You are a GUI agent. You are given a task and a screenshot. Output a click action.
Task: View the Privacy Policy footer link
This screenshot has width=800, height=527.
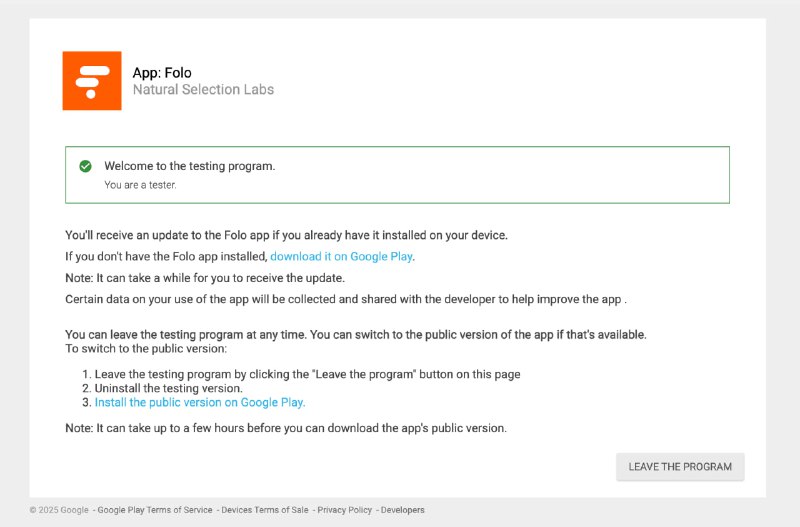(343, 510)
